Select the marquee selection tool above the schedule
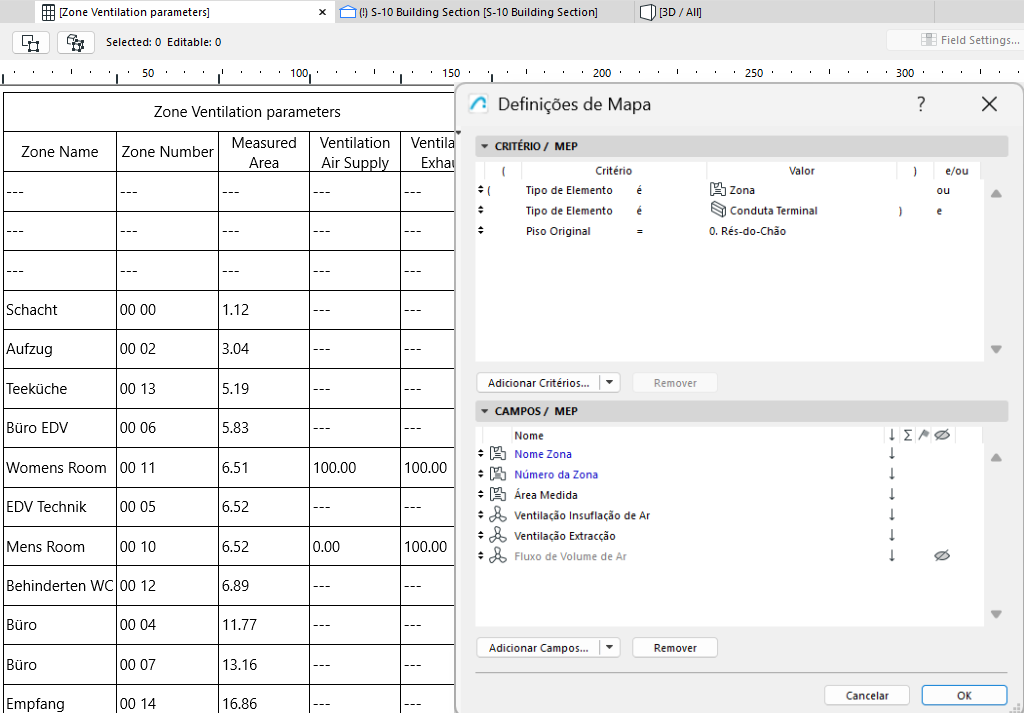The width and height of the screenshot is (1024, 713). 30,43
